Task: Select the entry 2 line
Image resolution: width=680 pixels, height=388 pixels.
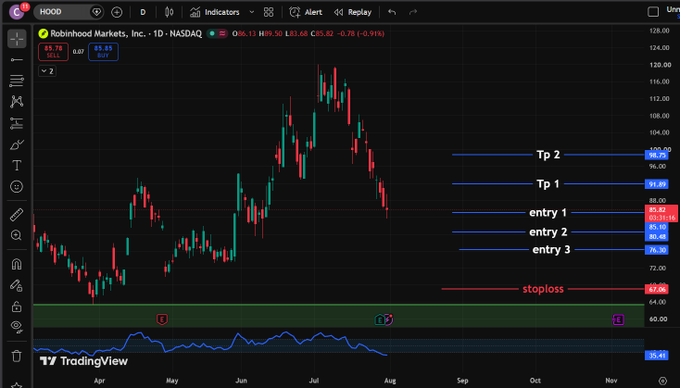Action: (548, 232)
